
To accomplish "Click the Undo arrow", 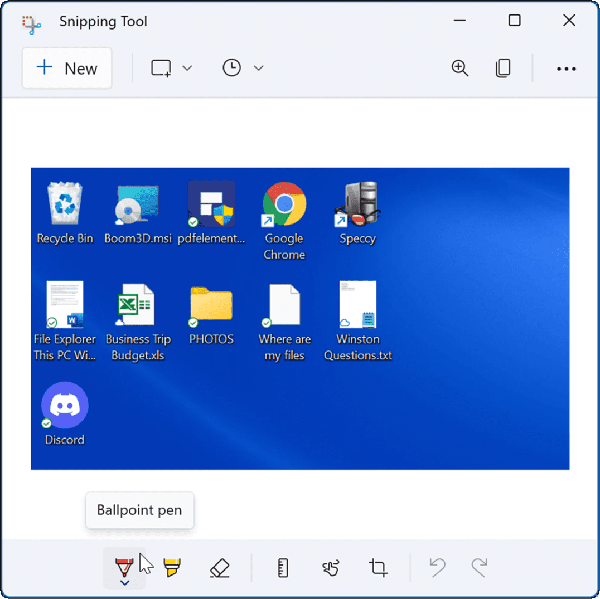I will [437, 567].
